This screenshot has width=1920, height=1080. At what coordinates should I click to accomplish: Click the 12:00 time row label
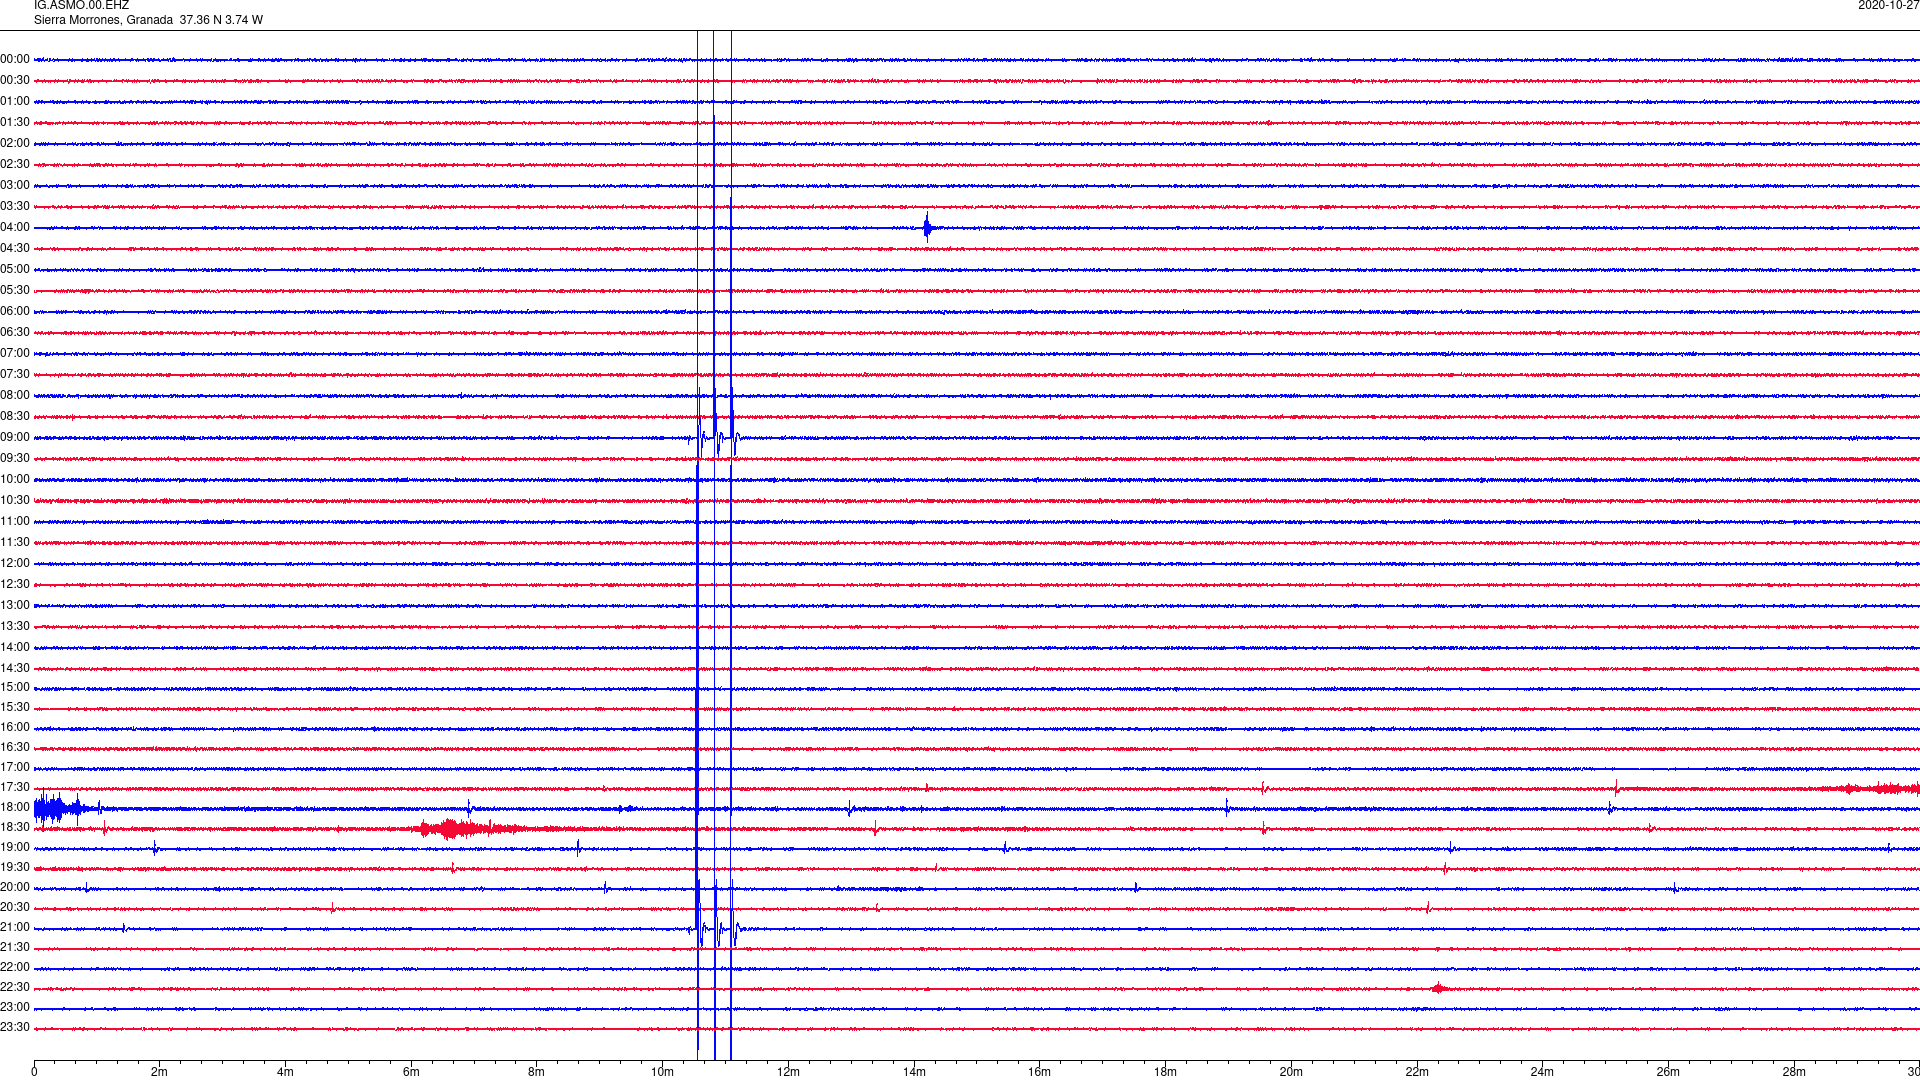(x=15, y=564)
